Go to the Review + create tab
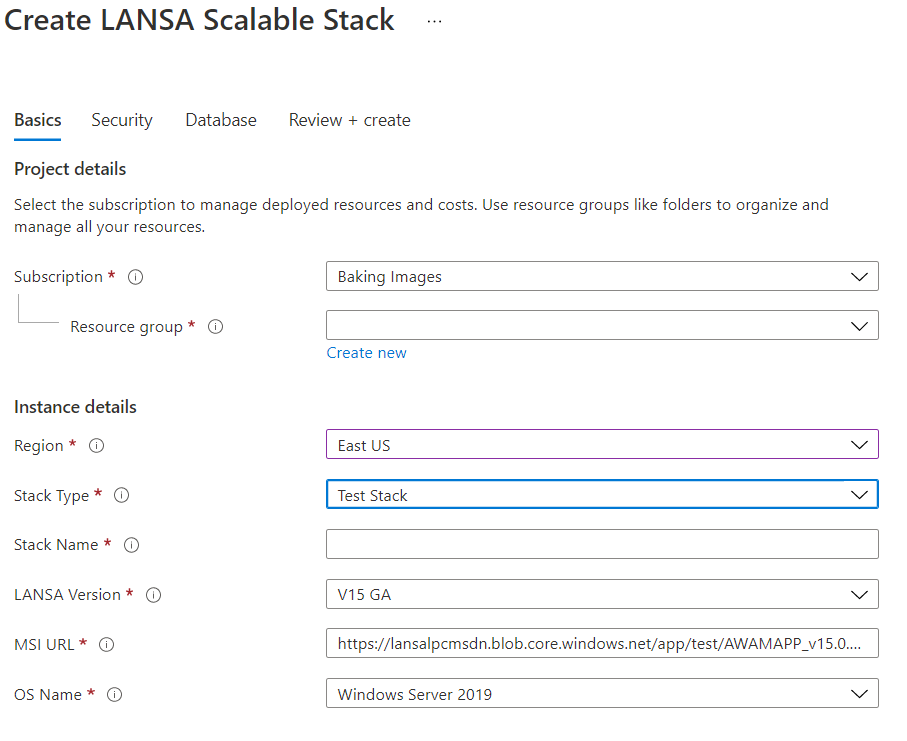Viewport: 907px width, 741px height. (350, 120)
